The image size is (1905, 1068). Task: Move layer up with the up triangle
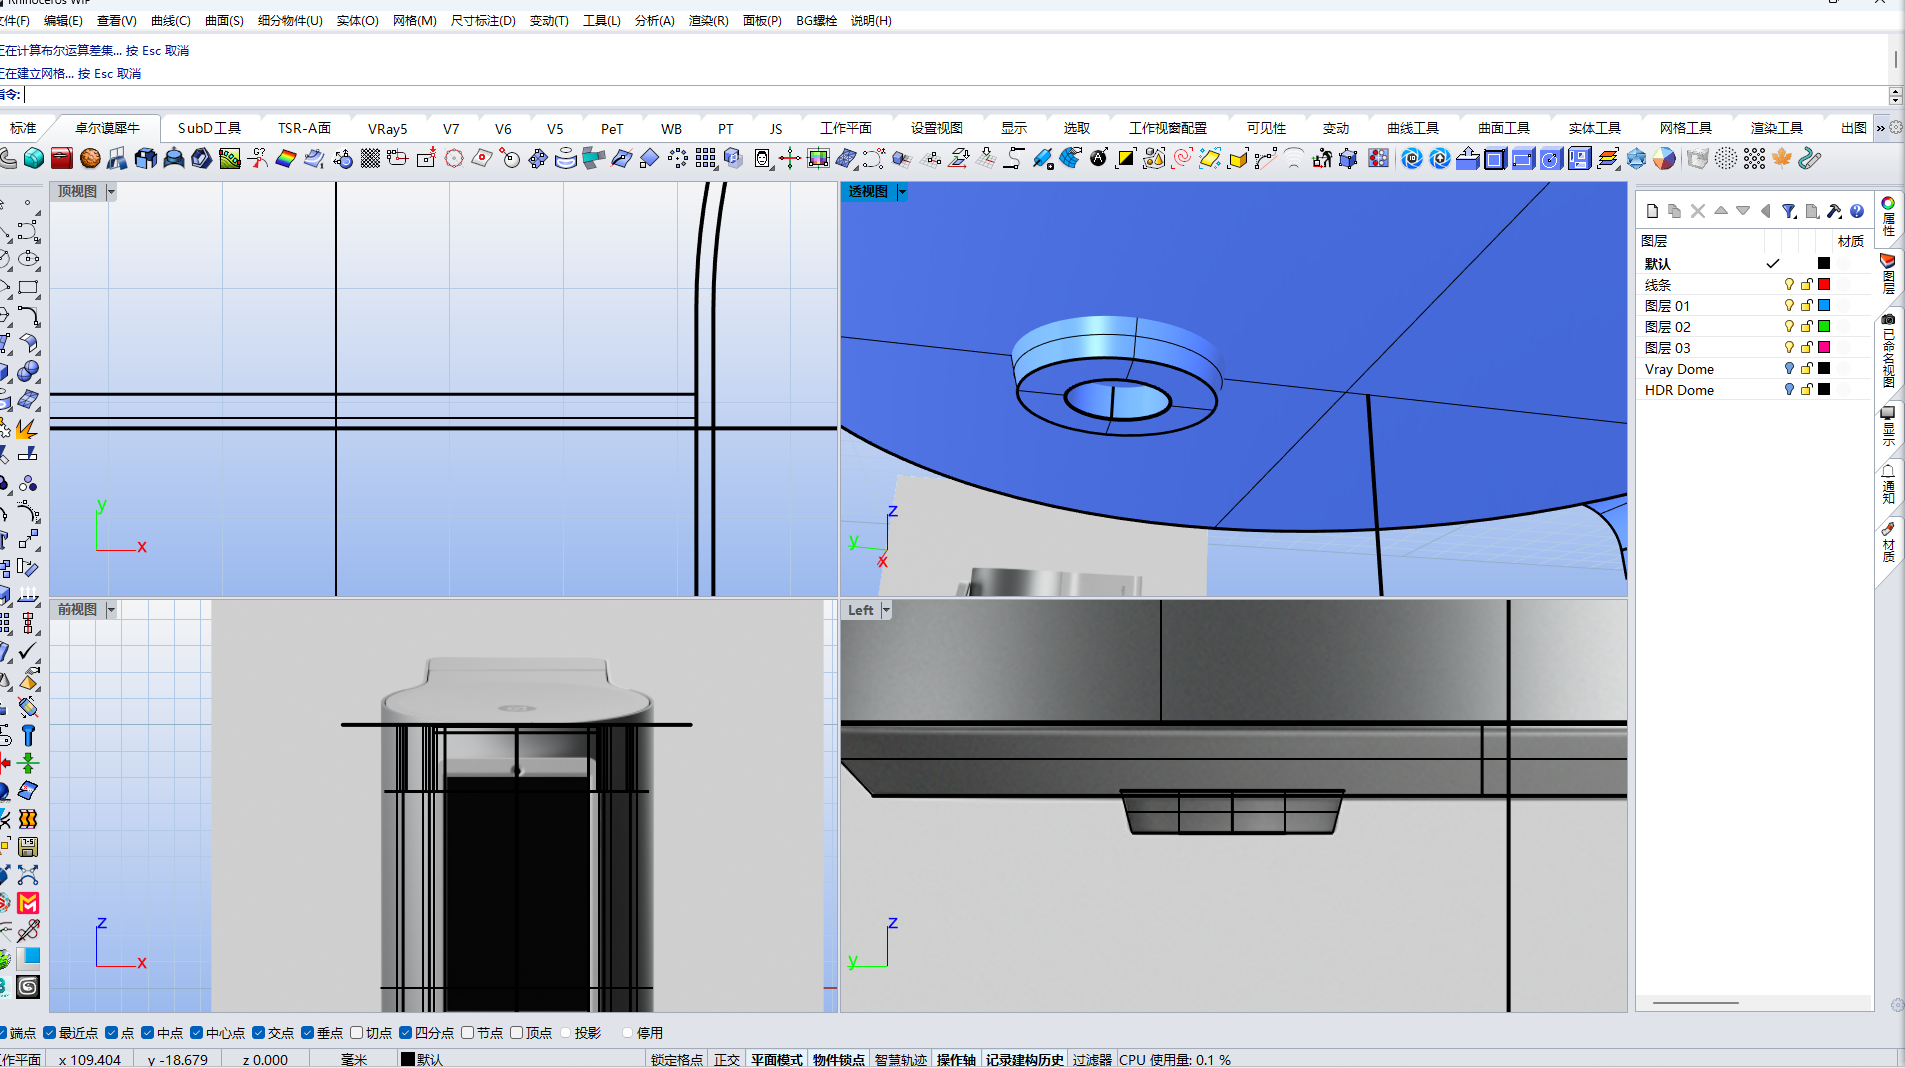pyautogui.click(x=1721, y=211)
